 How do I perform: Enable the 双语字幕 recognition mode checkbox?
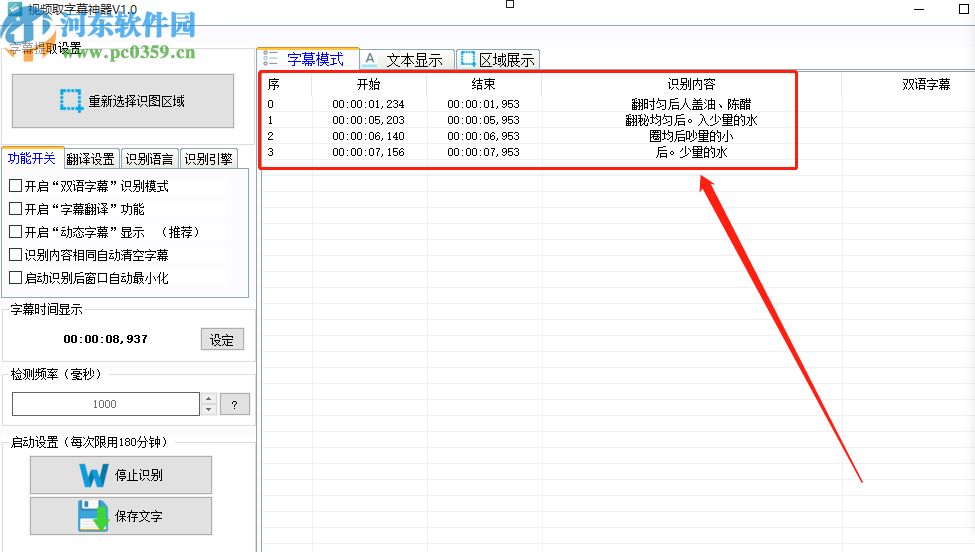coord(16,185)
